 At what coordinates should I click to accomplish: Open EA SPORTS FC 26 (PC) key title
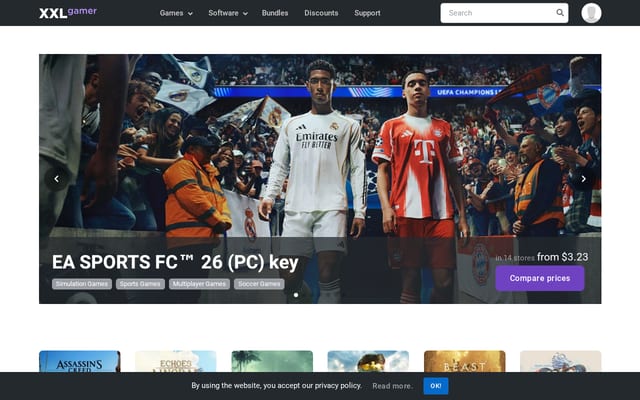click(x=175, y=262)
